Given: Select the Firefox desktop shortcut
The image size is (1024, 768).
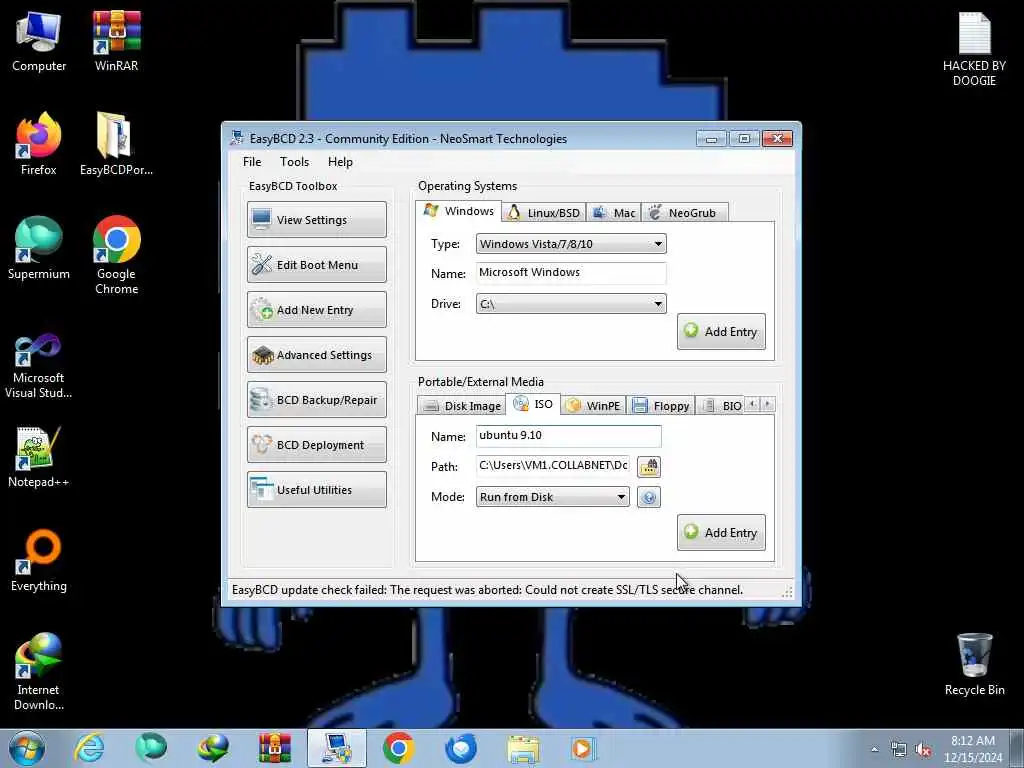Looking at the screenshot, I should 39,144.
